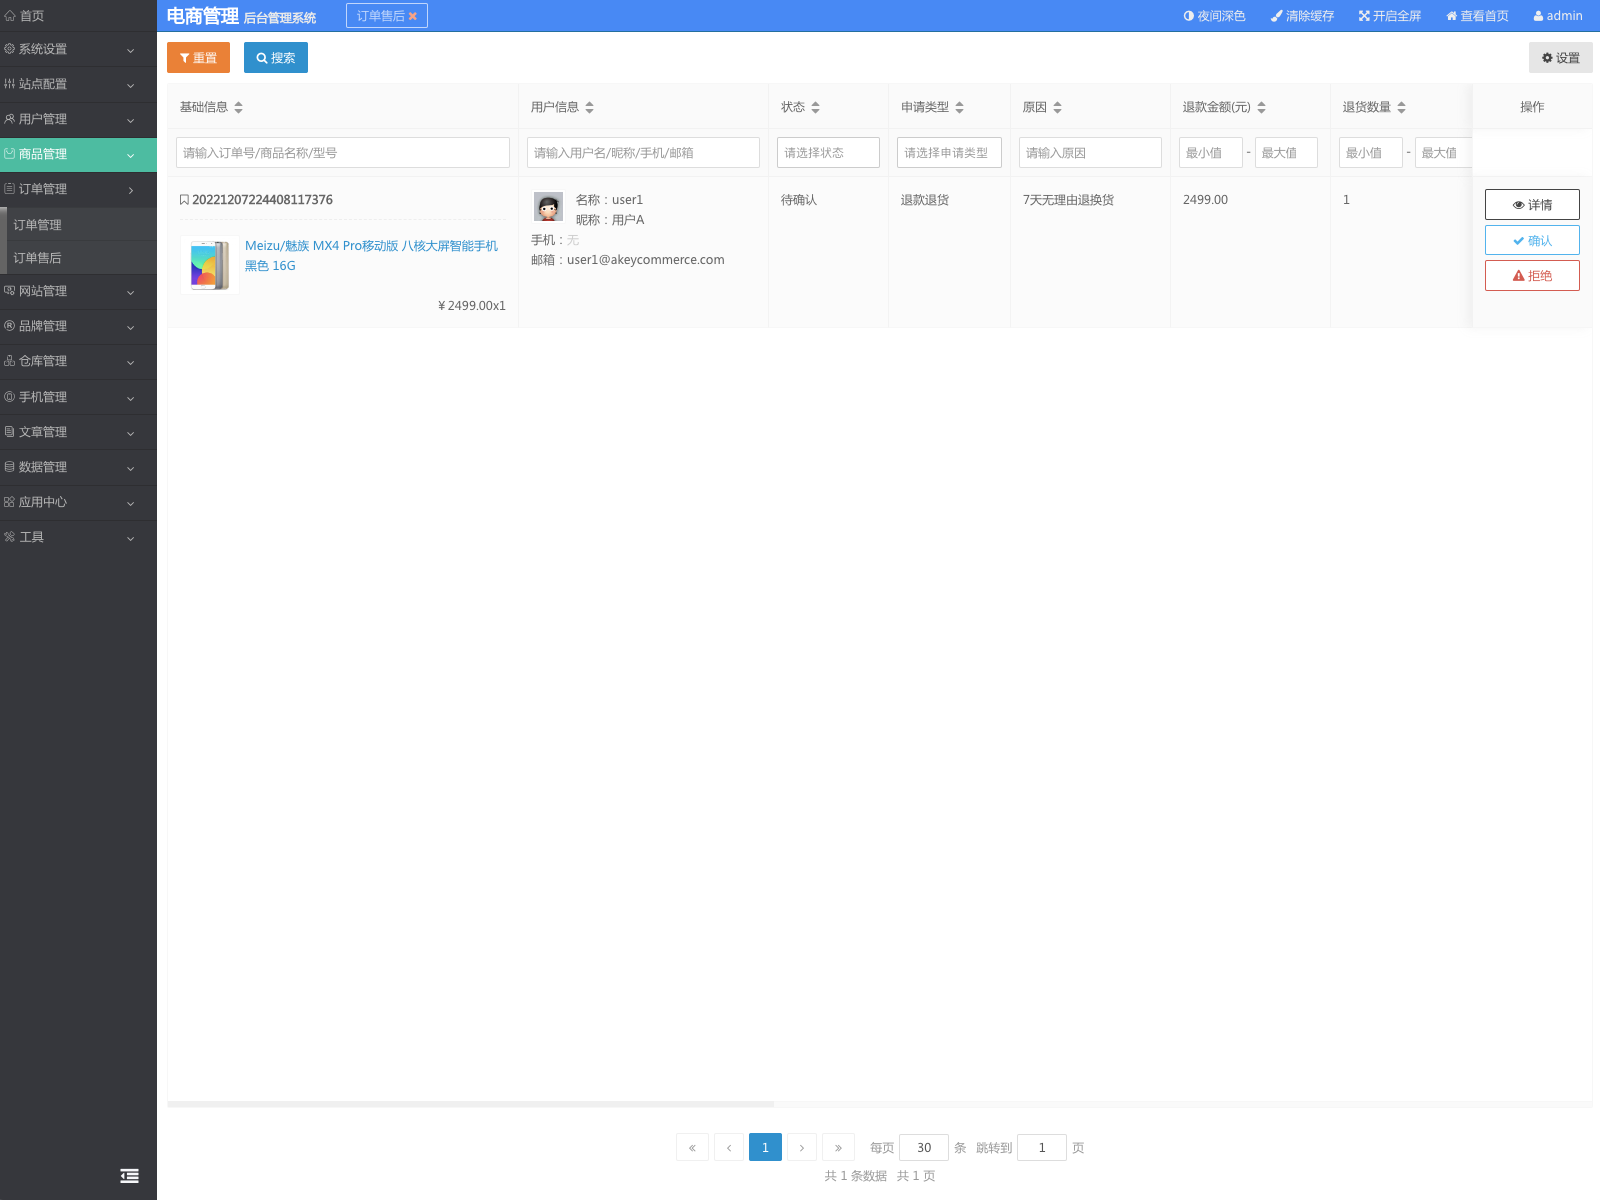Toggle 夜间深色 night mode
Image resolution: width=1600 pixels, height=1200 pixels.
tap(1214, 16)
